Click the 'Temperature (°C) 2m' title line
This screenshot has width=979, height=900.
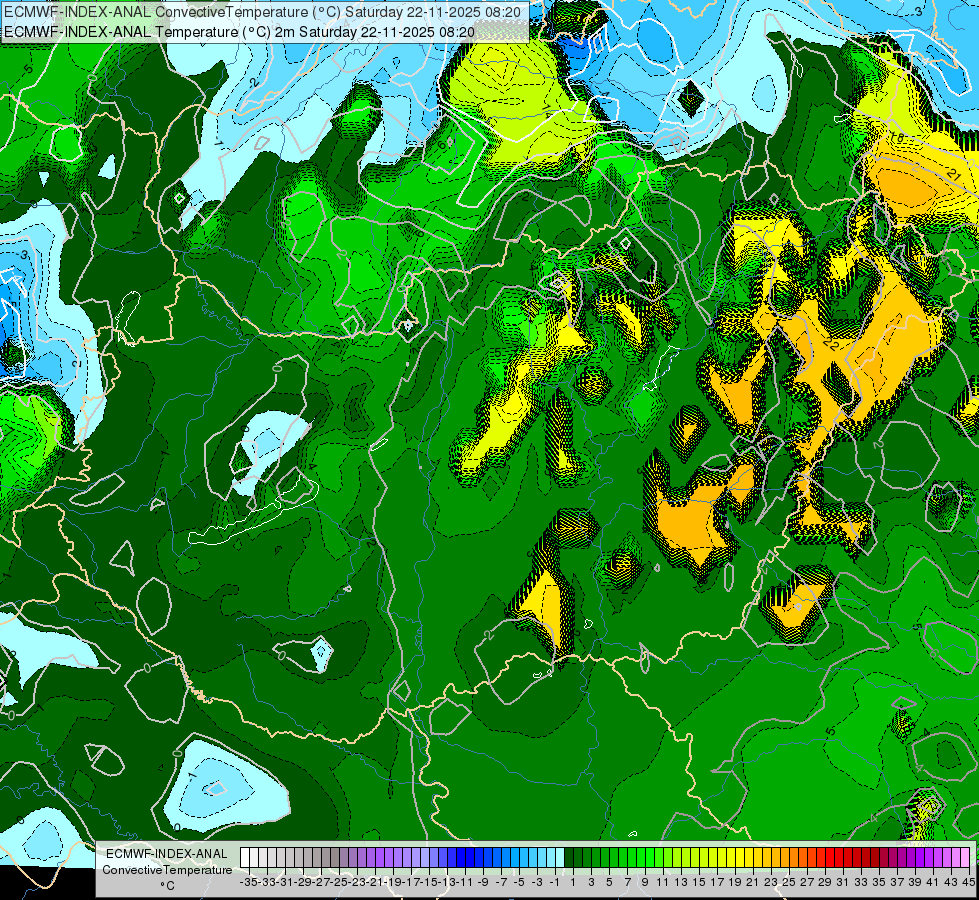[x=239, y=32]
